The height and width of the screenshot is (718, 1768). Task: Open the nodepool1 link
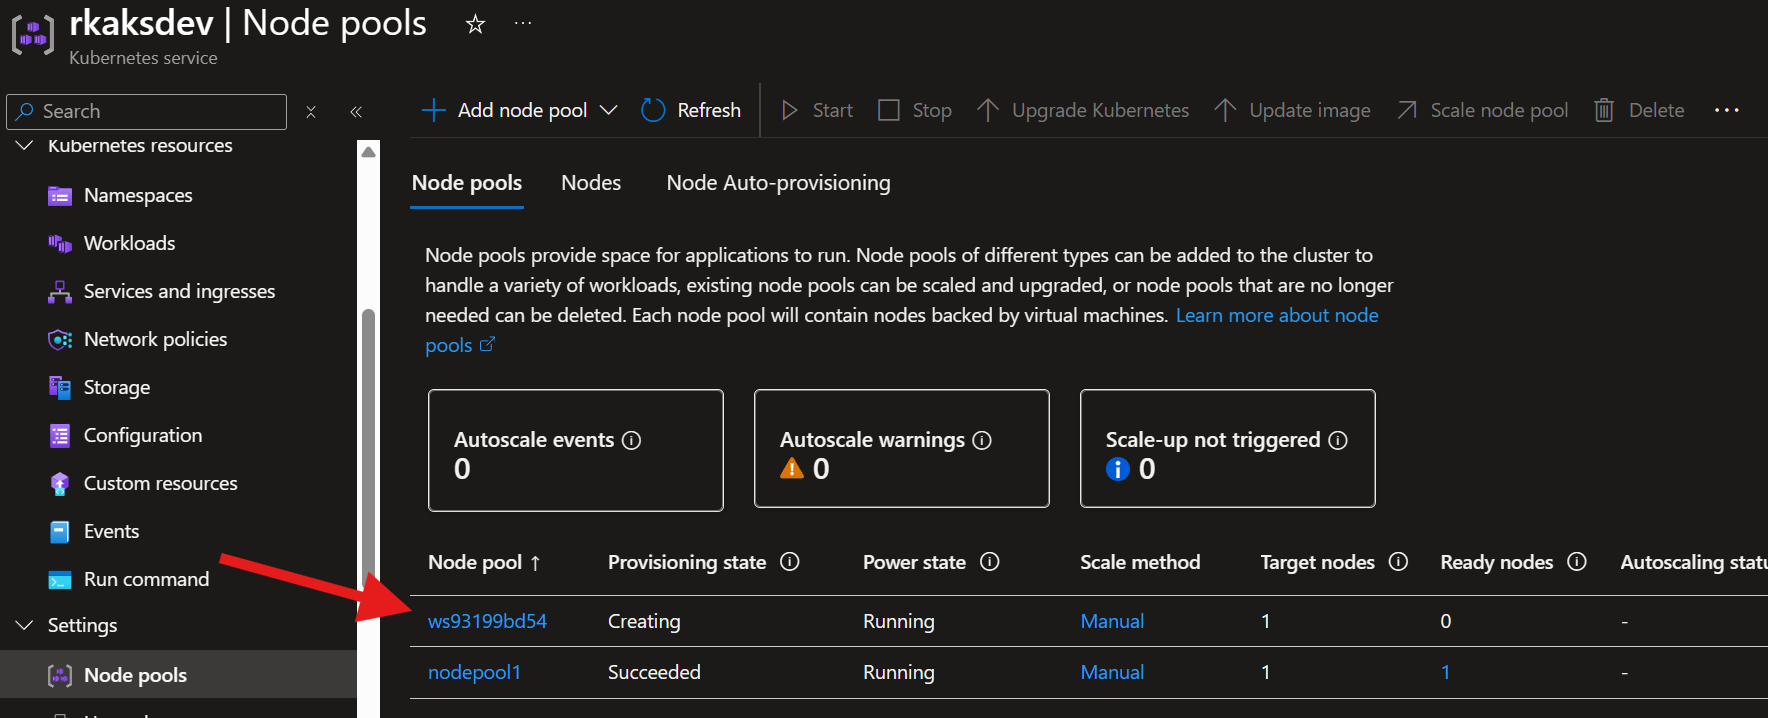(x=474, y=672)
